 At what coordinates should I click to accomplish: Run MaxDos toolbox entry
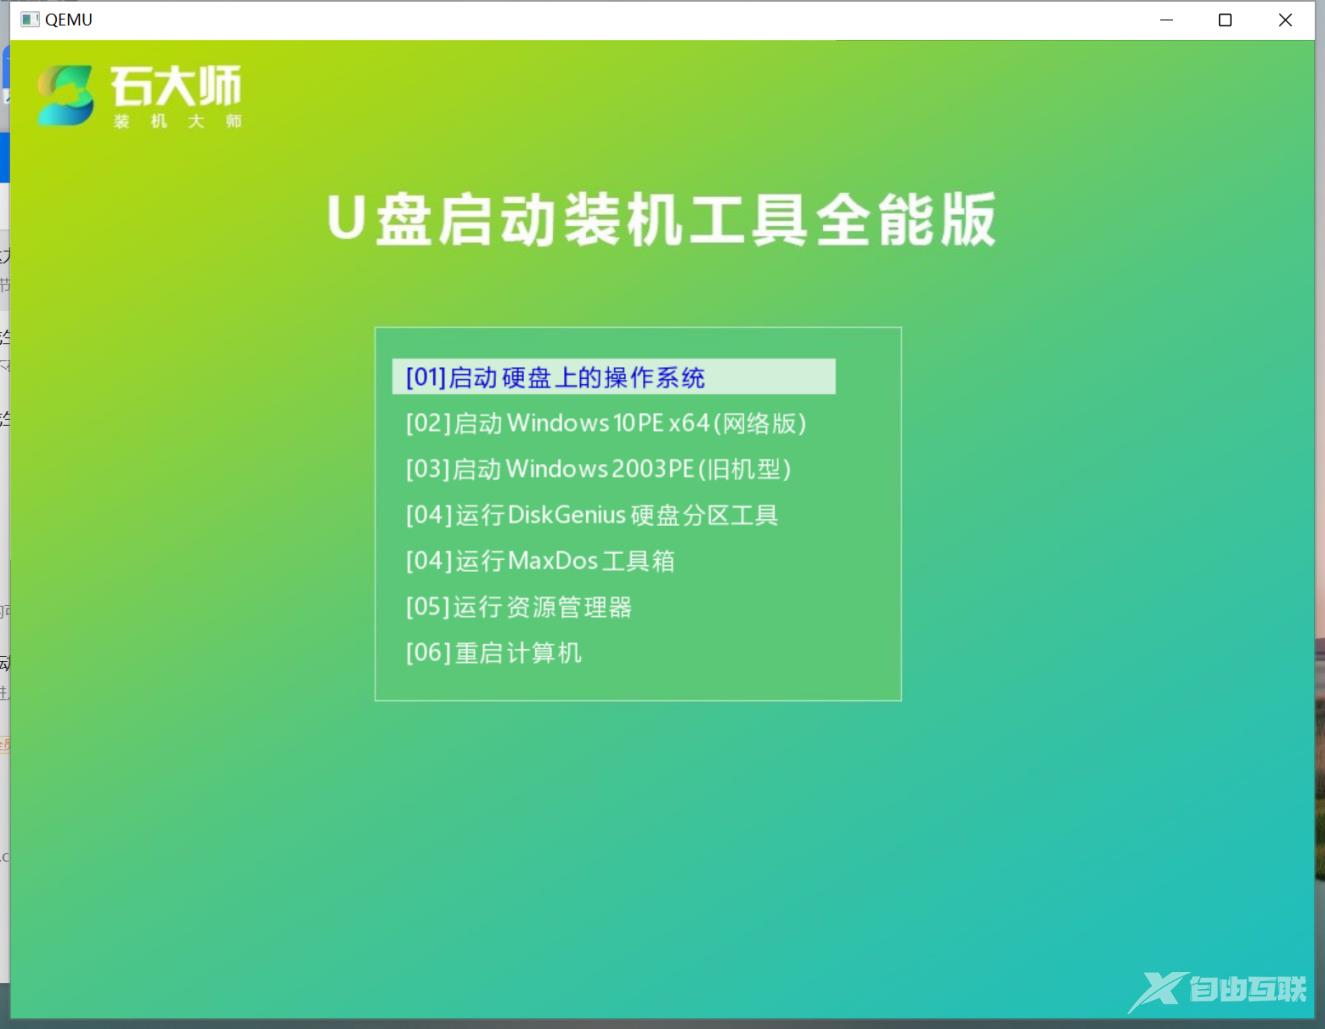[x=540, y=561]
